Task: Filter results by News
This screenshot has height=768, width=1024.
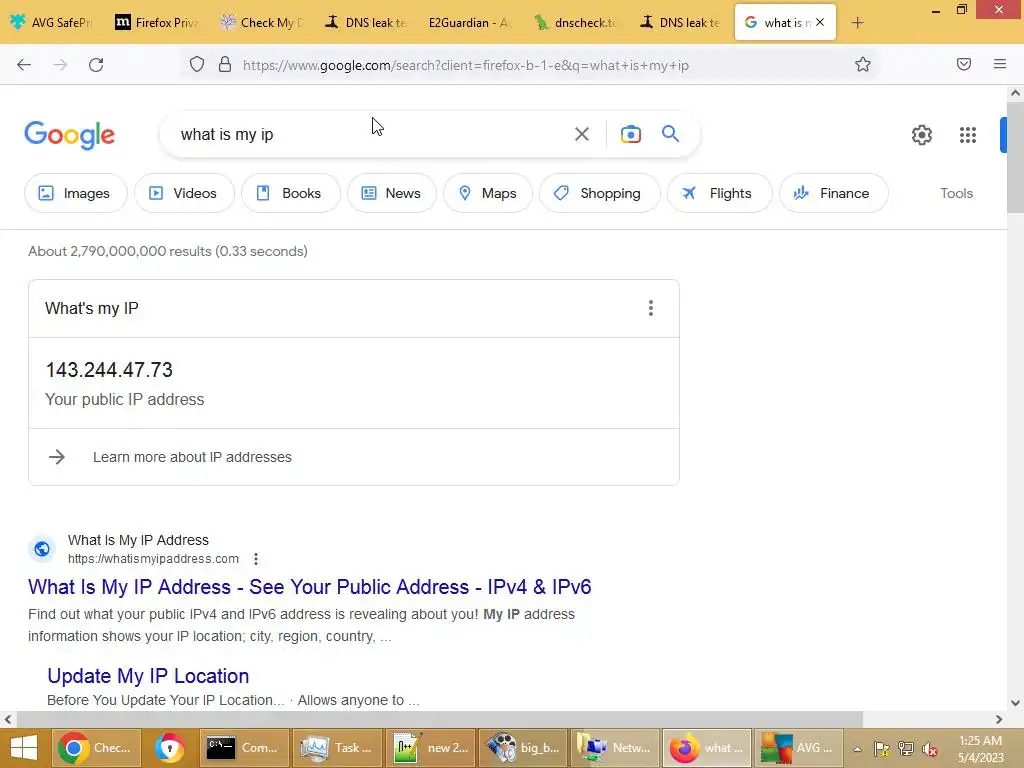Action: (x=391, y=193)
